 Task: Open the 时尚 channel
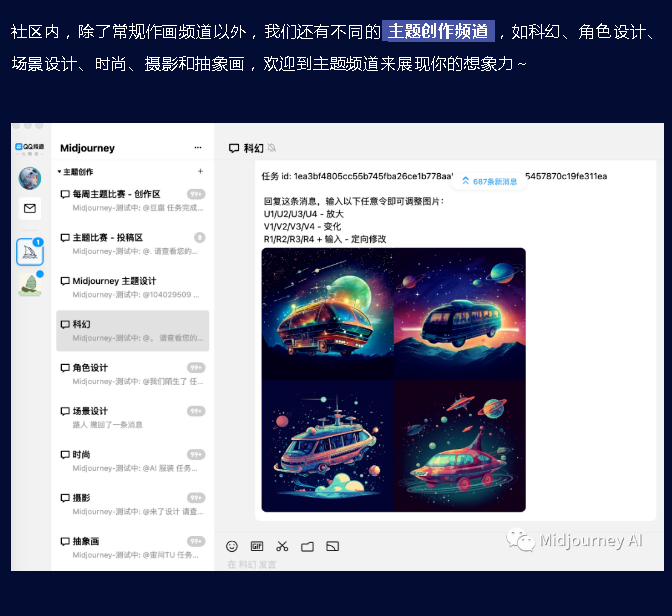[x=132, y=461]
